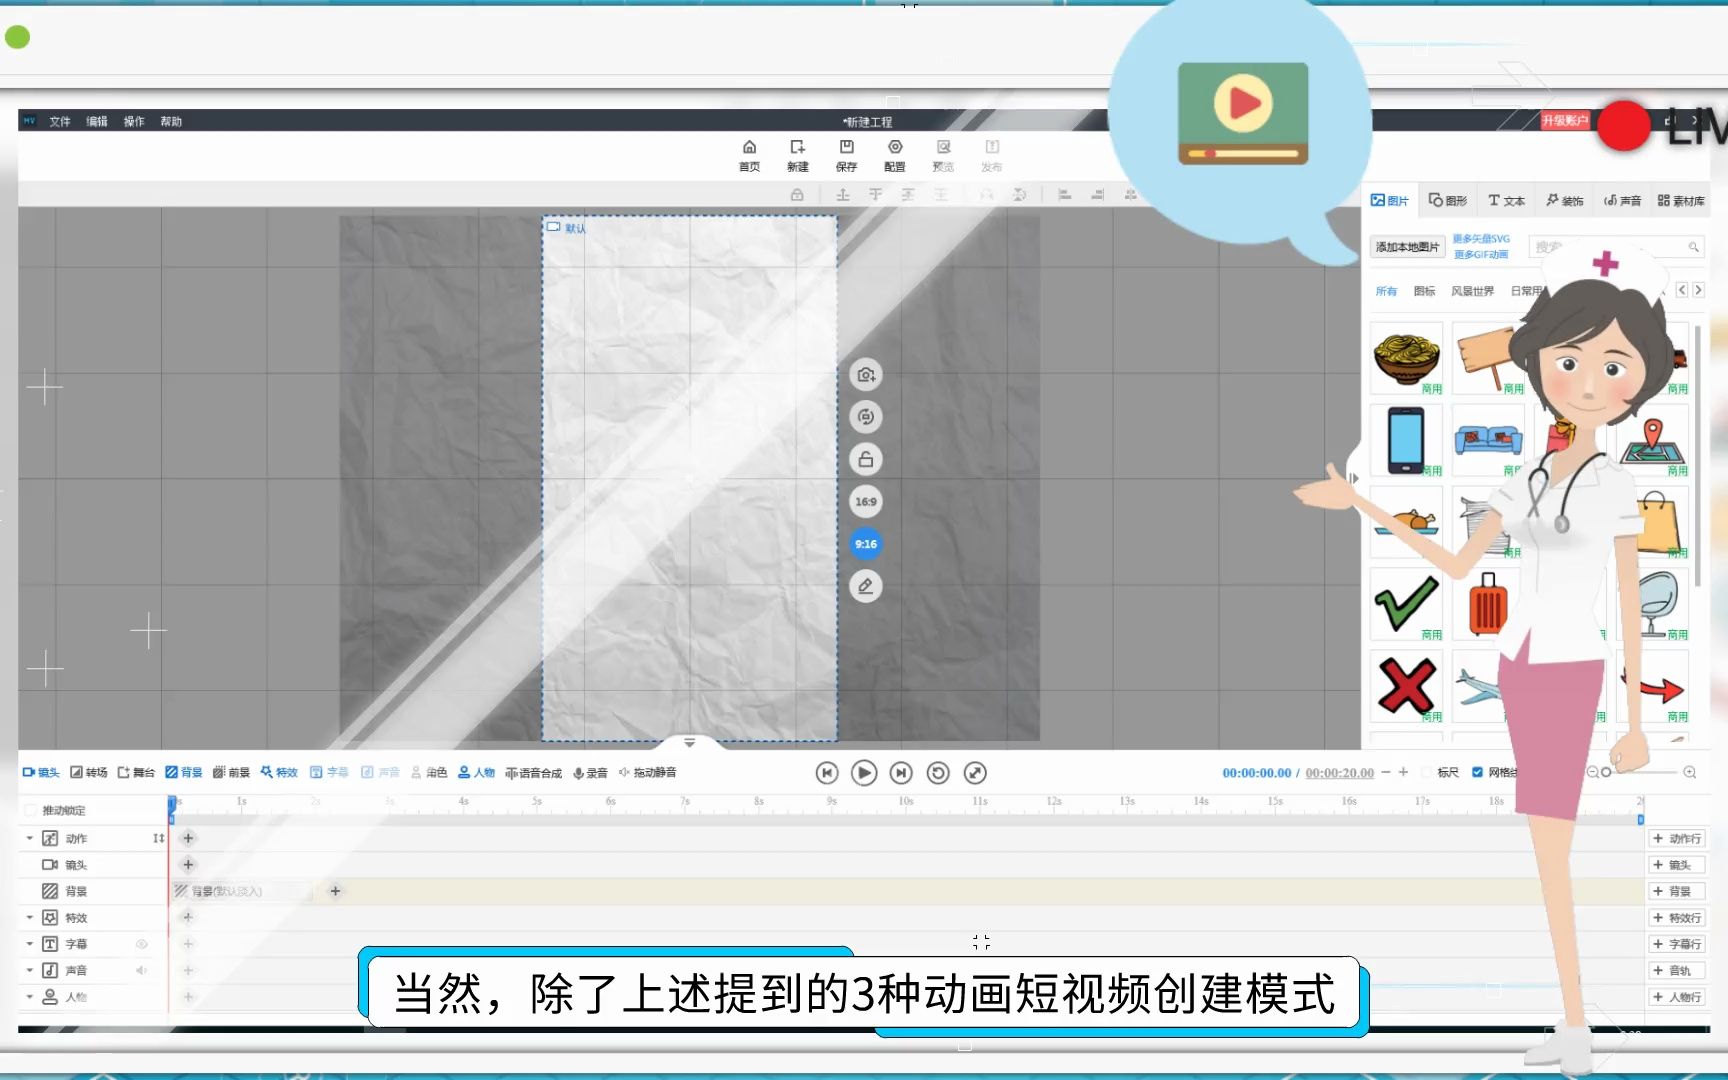
Task: Open 配置 configuration settings
Action: click(x=895, y=155)
